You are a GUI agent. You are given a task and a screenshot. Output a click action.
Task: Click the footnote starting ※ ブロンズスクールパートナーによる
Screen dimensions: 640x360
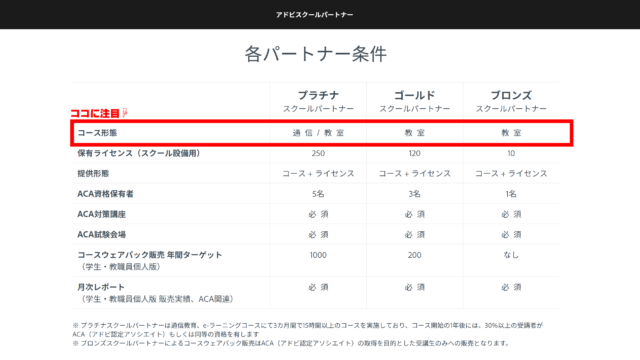[x=291, y=343]
